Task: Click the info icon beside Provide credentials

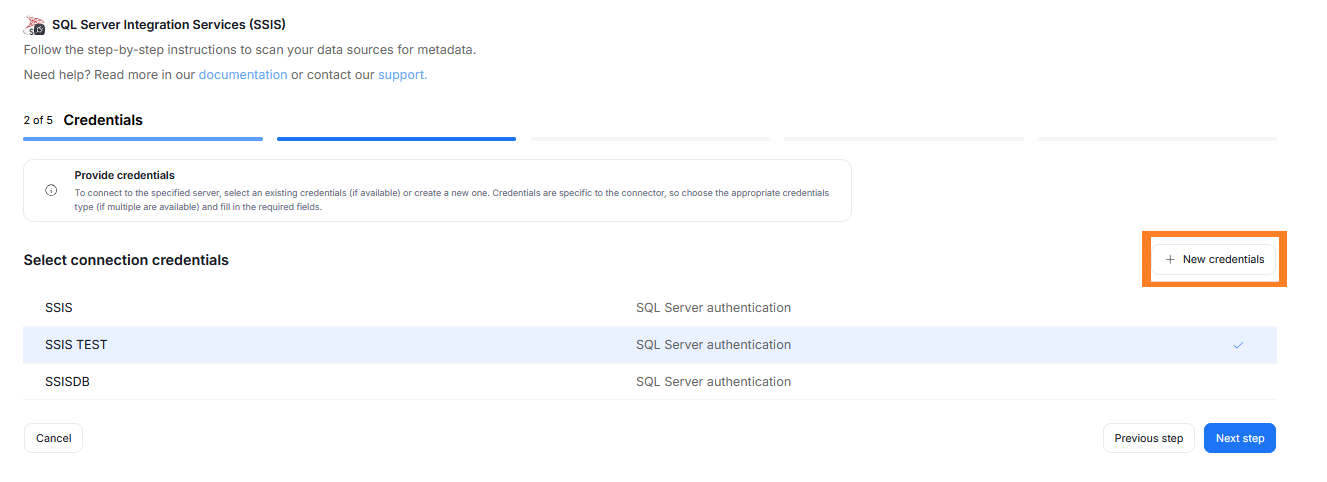Action: coord(51,190)
